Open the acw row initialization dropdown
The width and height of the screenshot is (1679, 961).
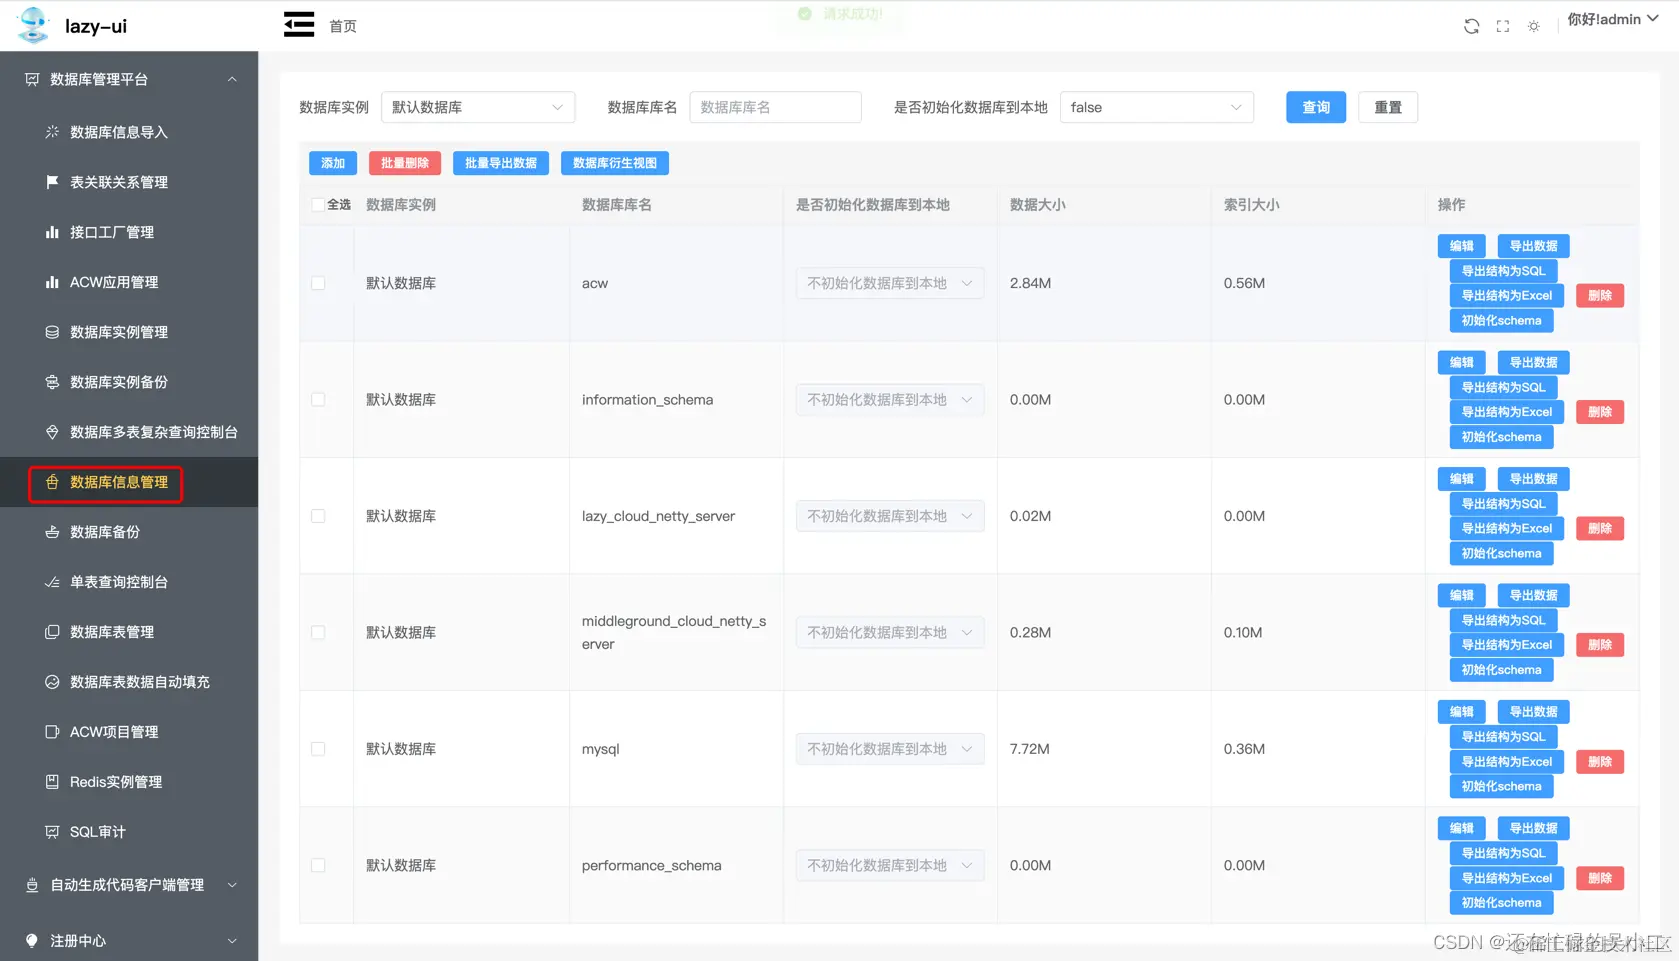coord(890,283)
